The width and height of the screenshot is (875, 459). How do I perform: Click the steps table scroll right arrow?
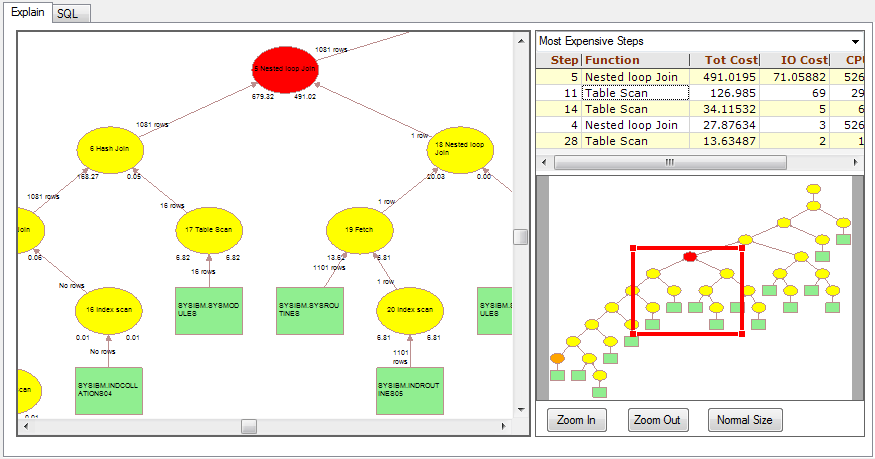(855, 162)
